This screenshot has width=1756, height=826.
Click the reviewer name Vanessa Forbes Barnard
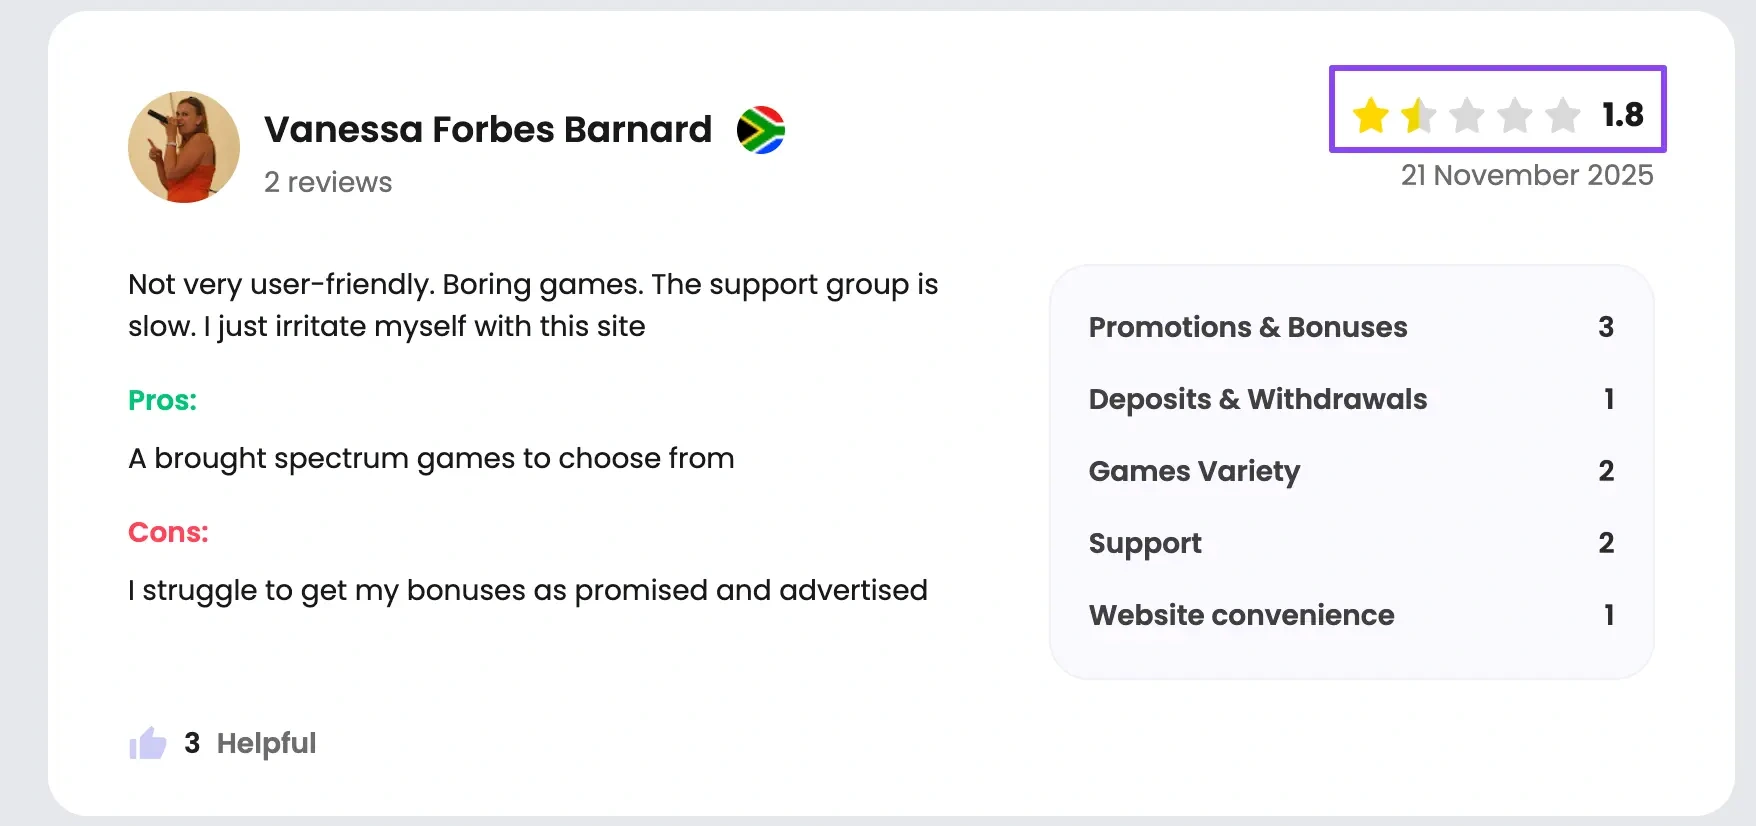488,130
